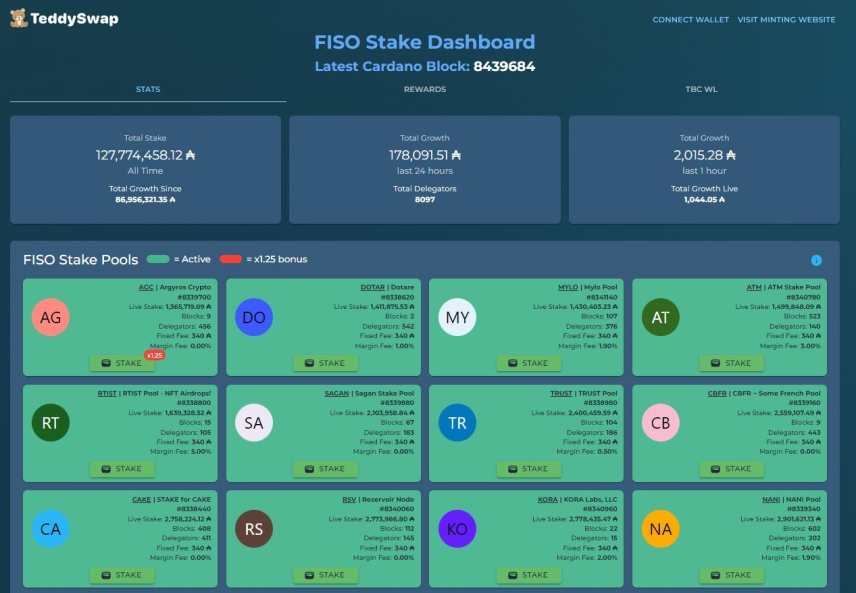Open the AGC ticker link
Image resolution: width=856 pixels, height=593 pixels.
tap(146, 287)
